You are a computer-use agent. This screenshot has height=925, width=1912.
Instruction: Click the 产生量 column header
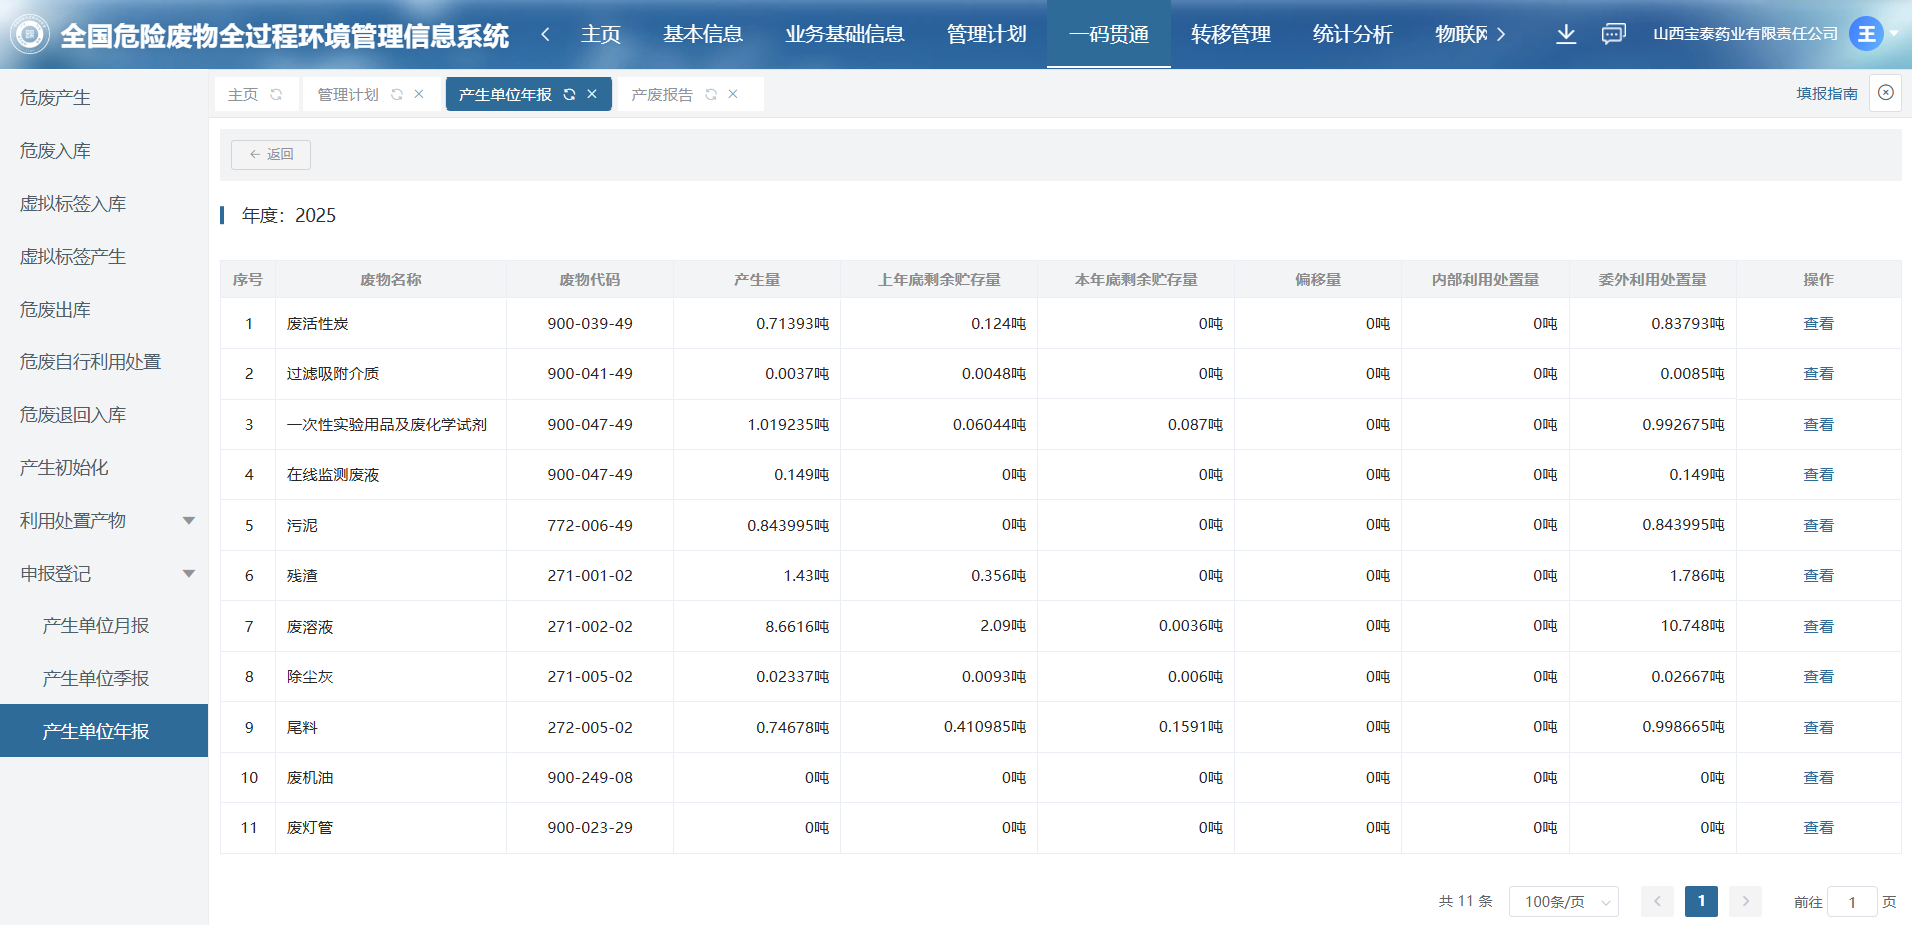point(757,279)
